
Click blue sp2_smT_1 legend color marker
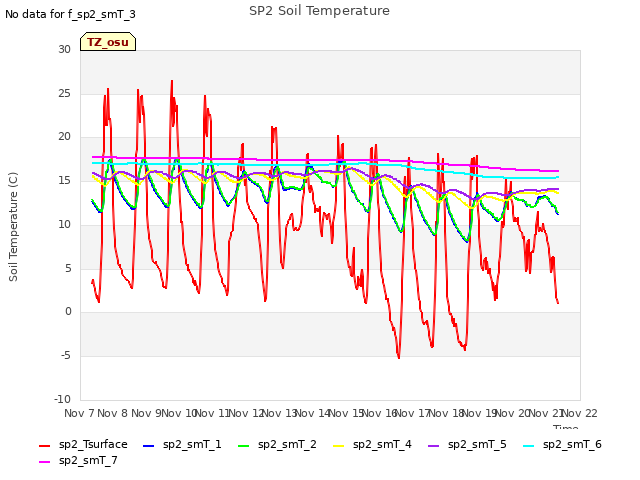[149, 446]
